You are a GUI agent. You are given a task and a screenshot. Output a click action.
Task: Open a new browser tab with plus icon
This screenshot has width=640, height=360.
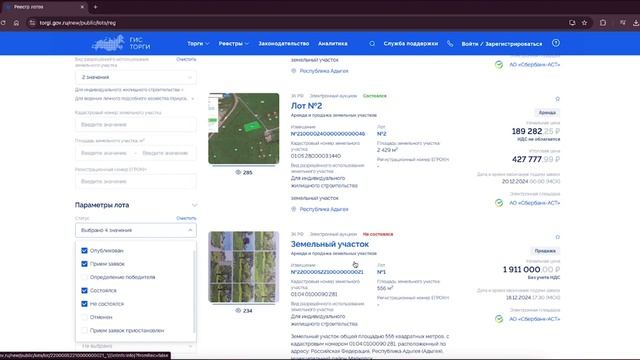click(x=96, y=7)
